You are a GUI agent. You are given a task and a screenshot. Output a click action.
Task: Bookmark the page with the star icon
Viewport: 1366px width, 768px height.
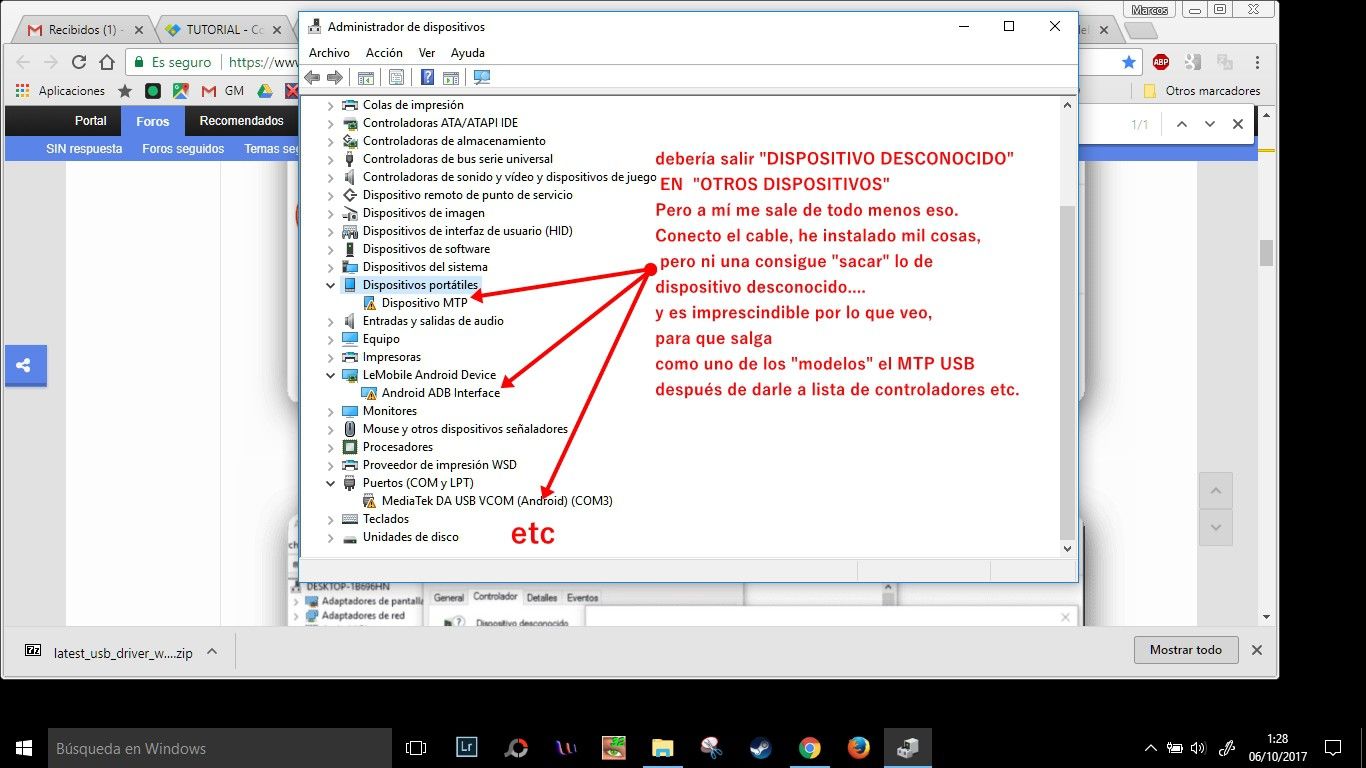1129,62
